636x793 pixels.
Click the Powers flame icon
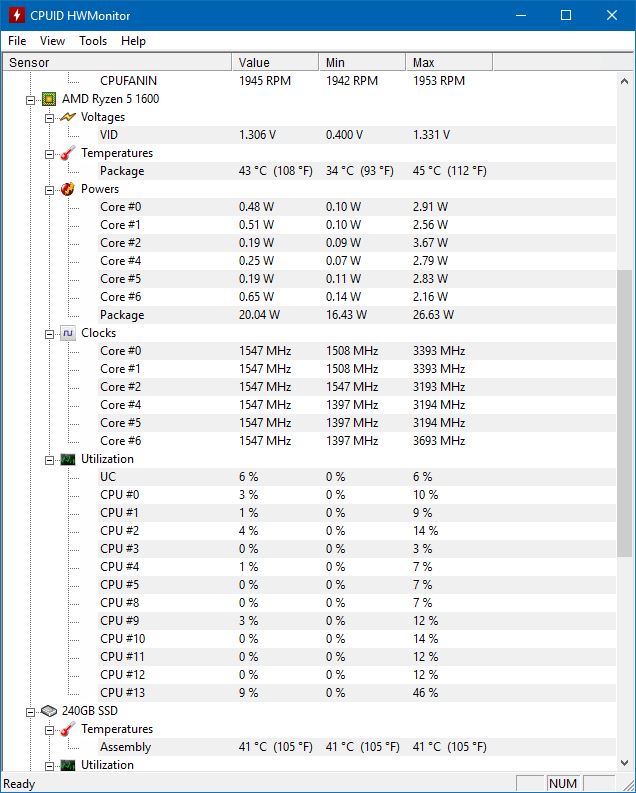click(67, 189)
